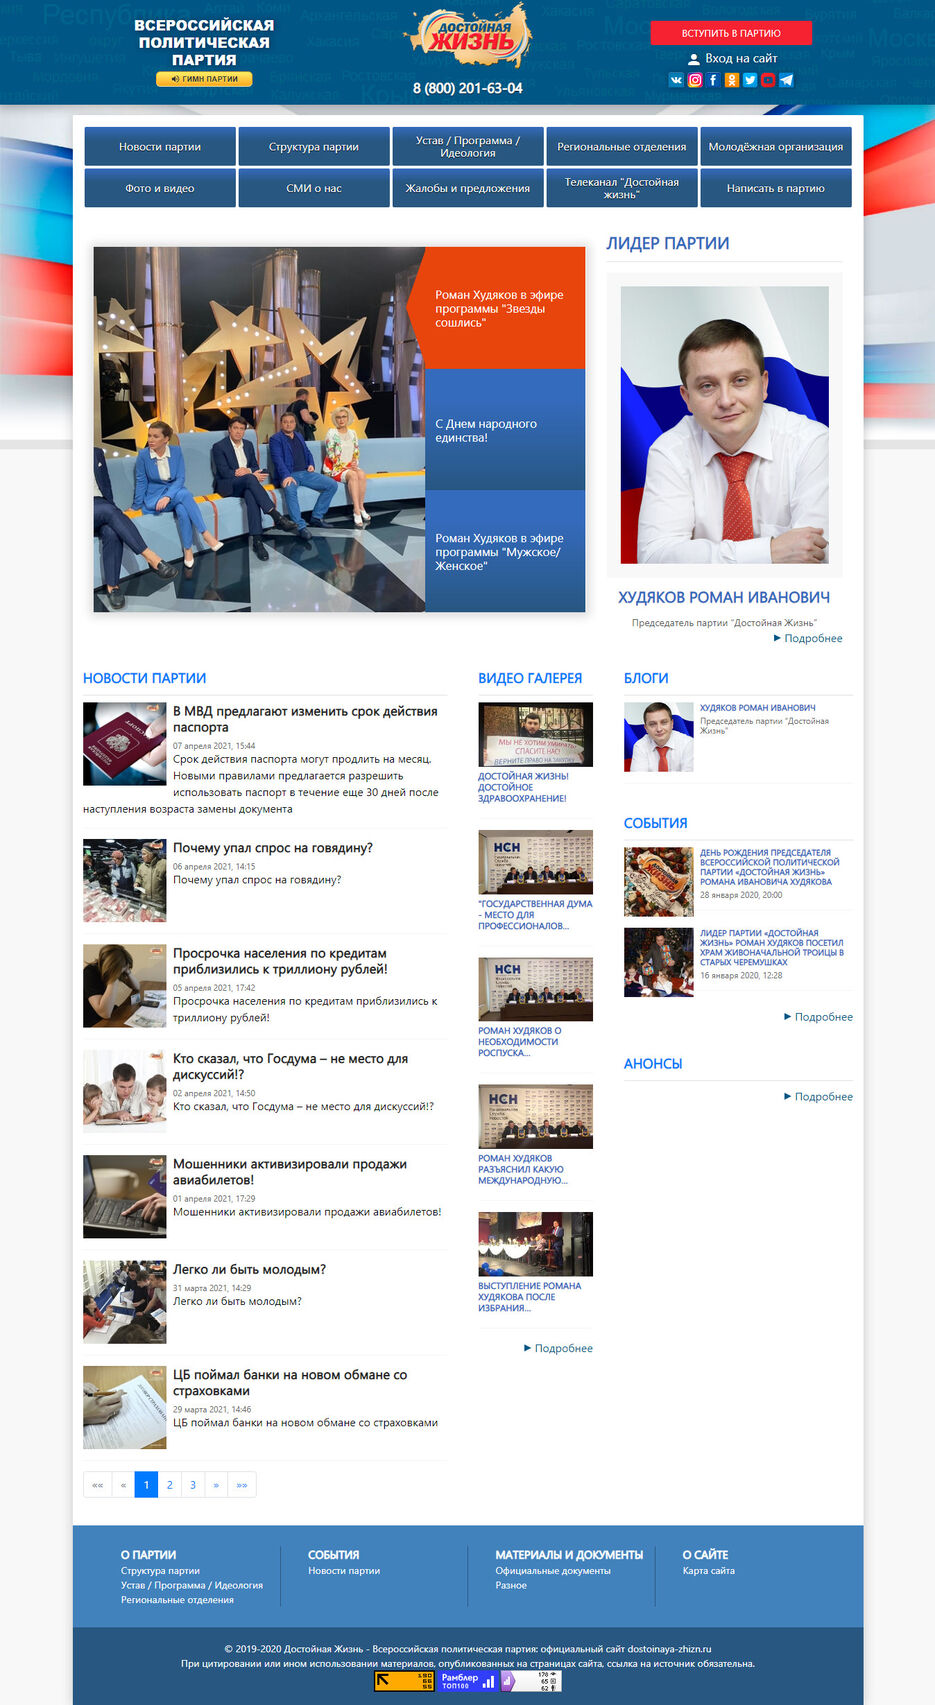Open the Telegram channel icon

pos(786,80)
